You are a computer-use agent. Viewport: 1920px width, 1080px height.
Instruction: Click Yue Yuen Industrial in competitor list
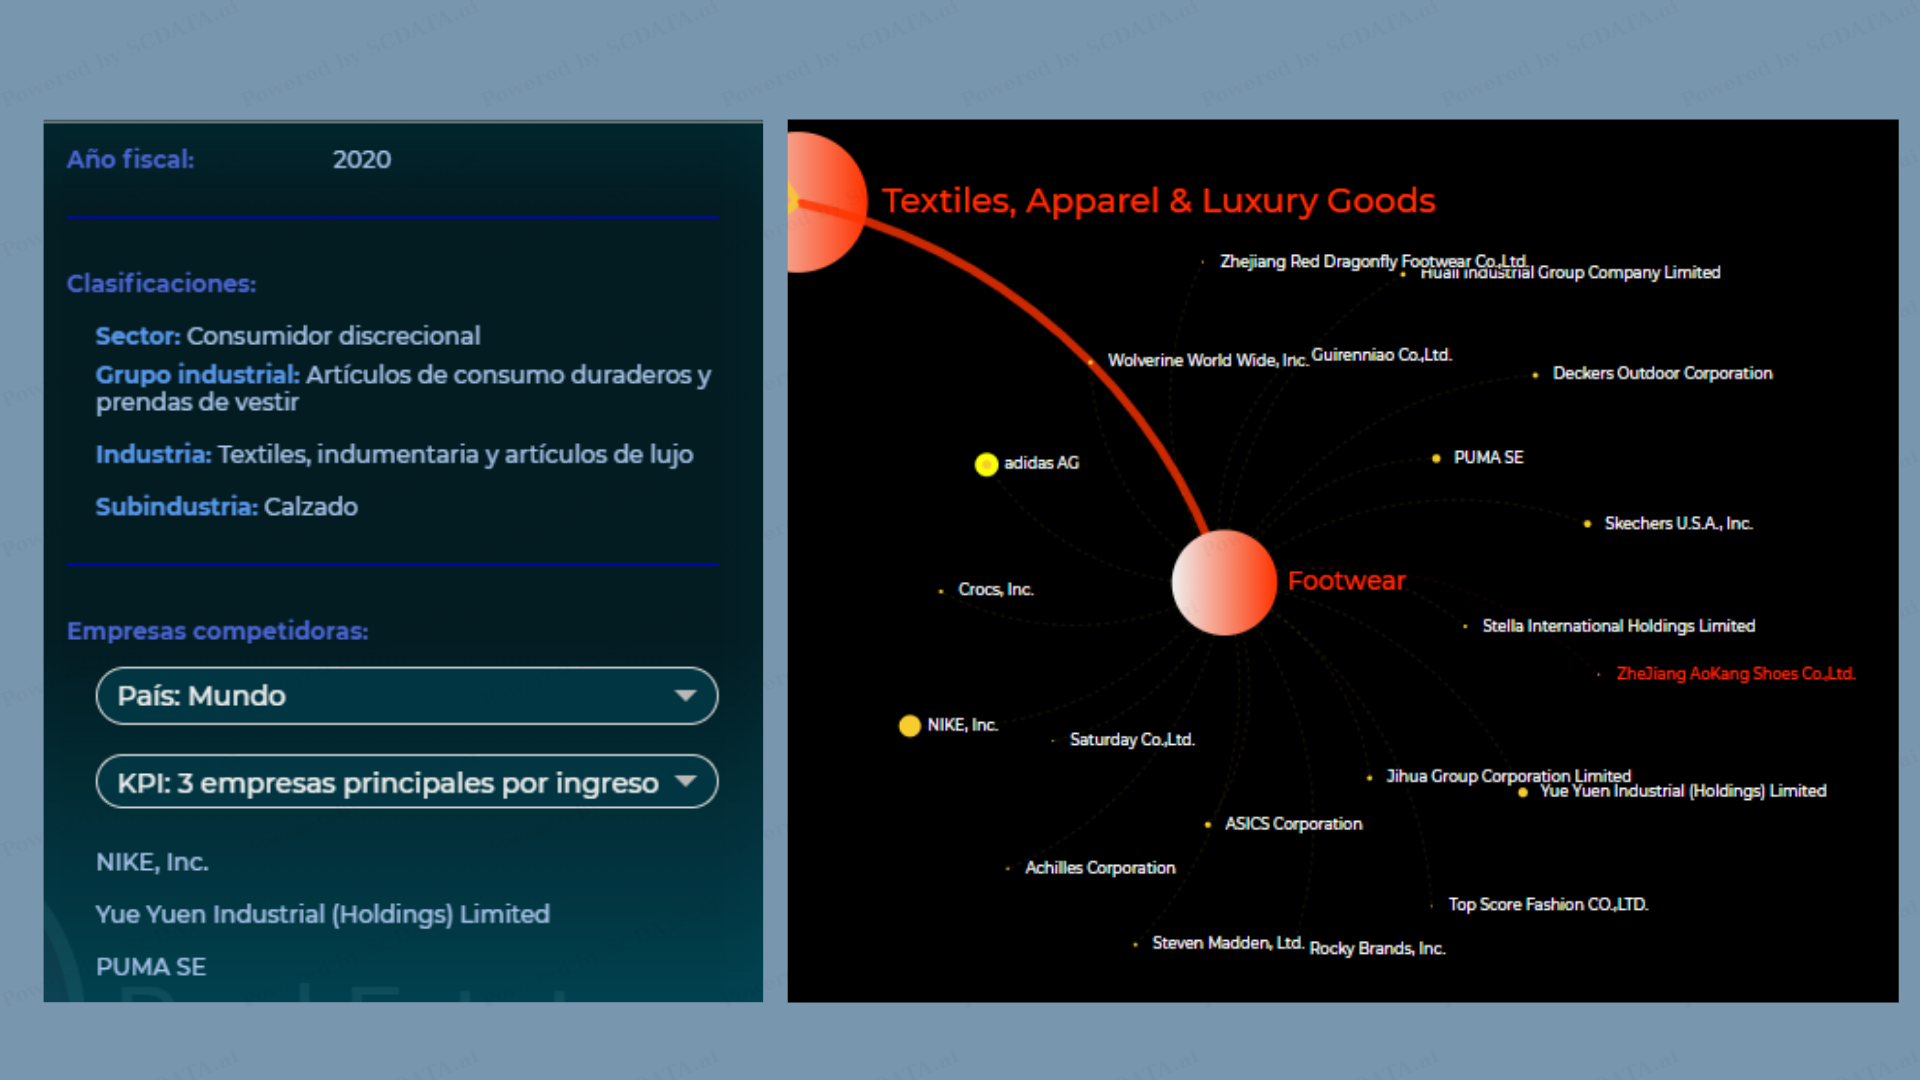tap(322, 915)
